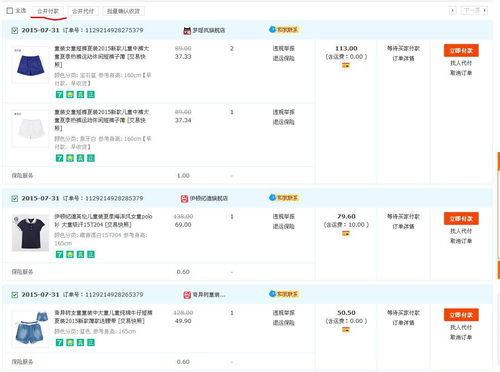
Task: Click the green 7-day return badge under the blue shorts
Action: point(59,94)
